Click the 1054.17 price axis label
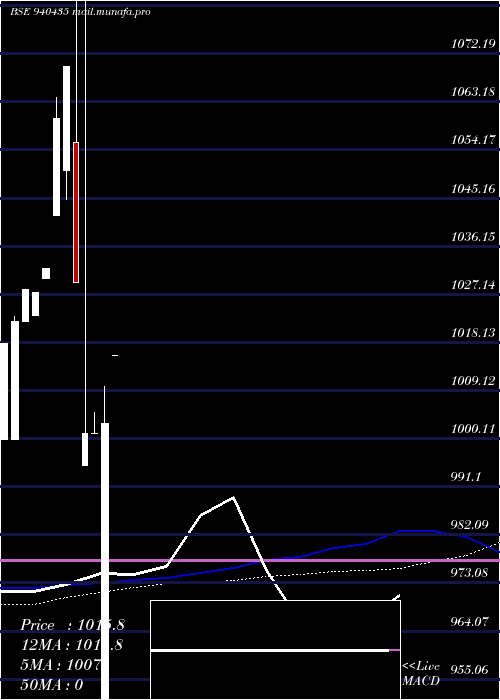 [473, 140]
